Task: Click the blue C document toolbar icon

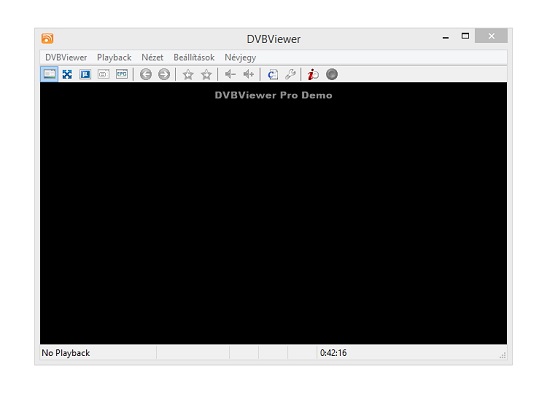Action: pos(273,74)
